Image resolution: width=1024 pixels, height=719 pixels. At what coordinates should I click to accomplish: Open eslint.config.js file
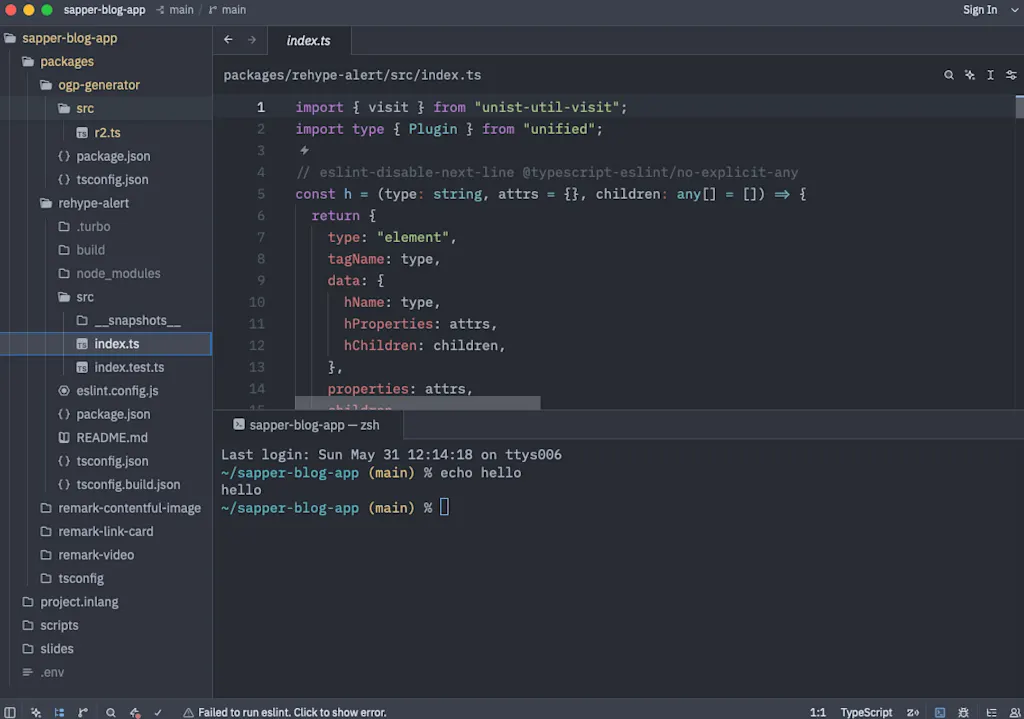106,391
